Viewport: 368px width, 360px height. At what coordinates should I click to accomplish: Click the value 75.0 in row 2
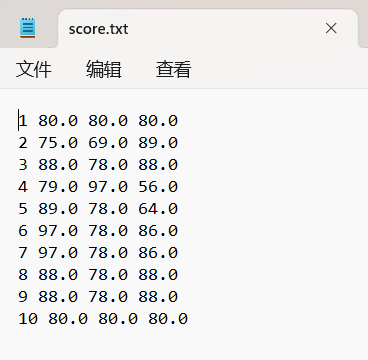point(58,143)
